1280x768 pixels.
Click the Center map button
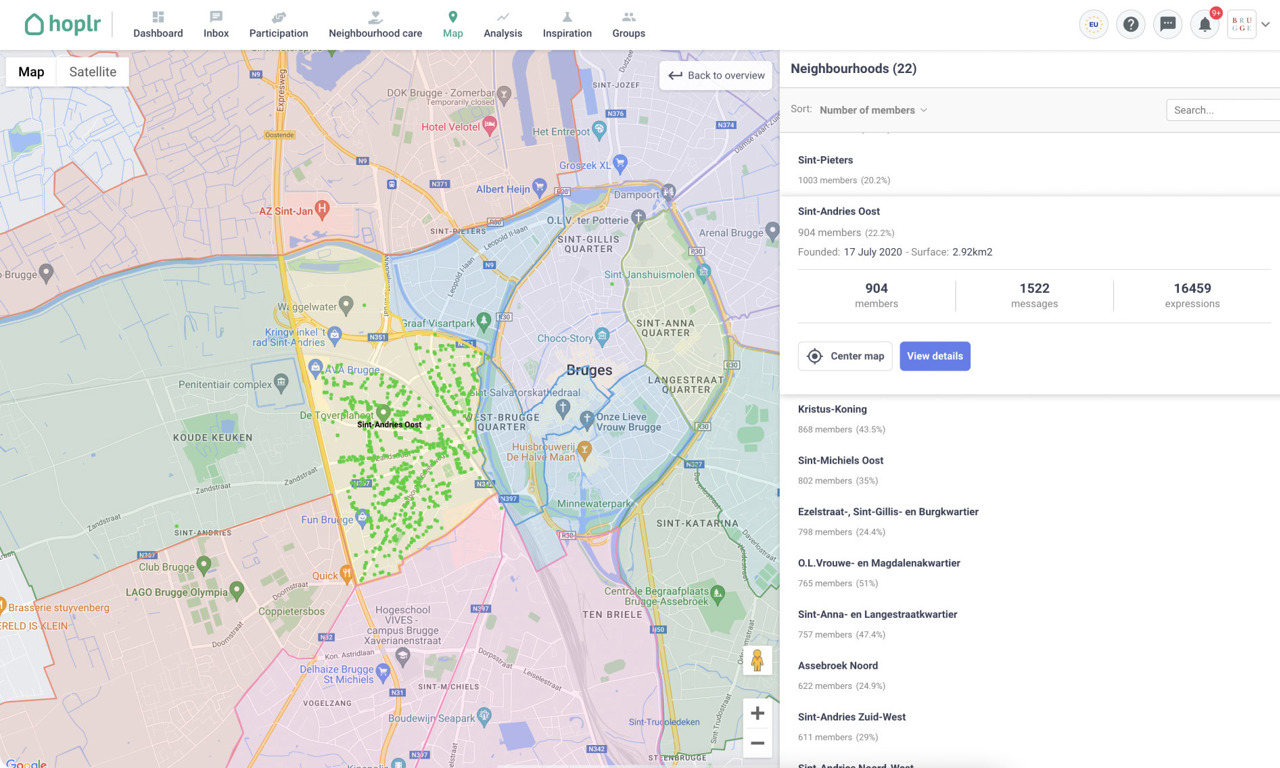845,356
